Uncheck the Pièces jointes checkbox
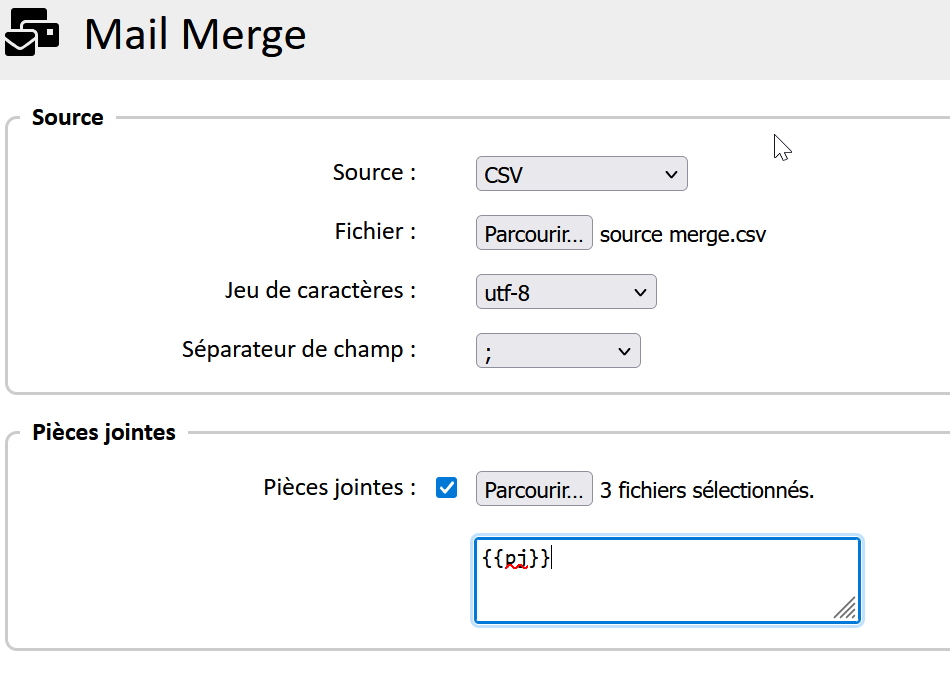Screen dimensions: 950x673 447,488
